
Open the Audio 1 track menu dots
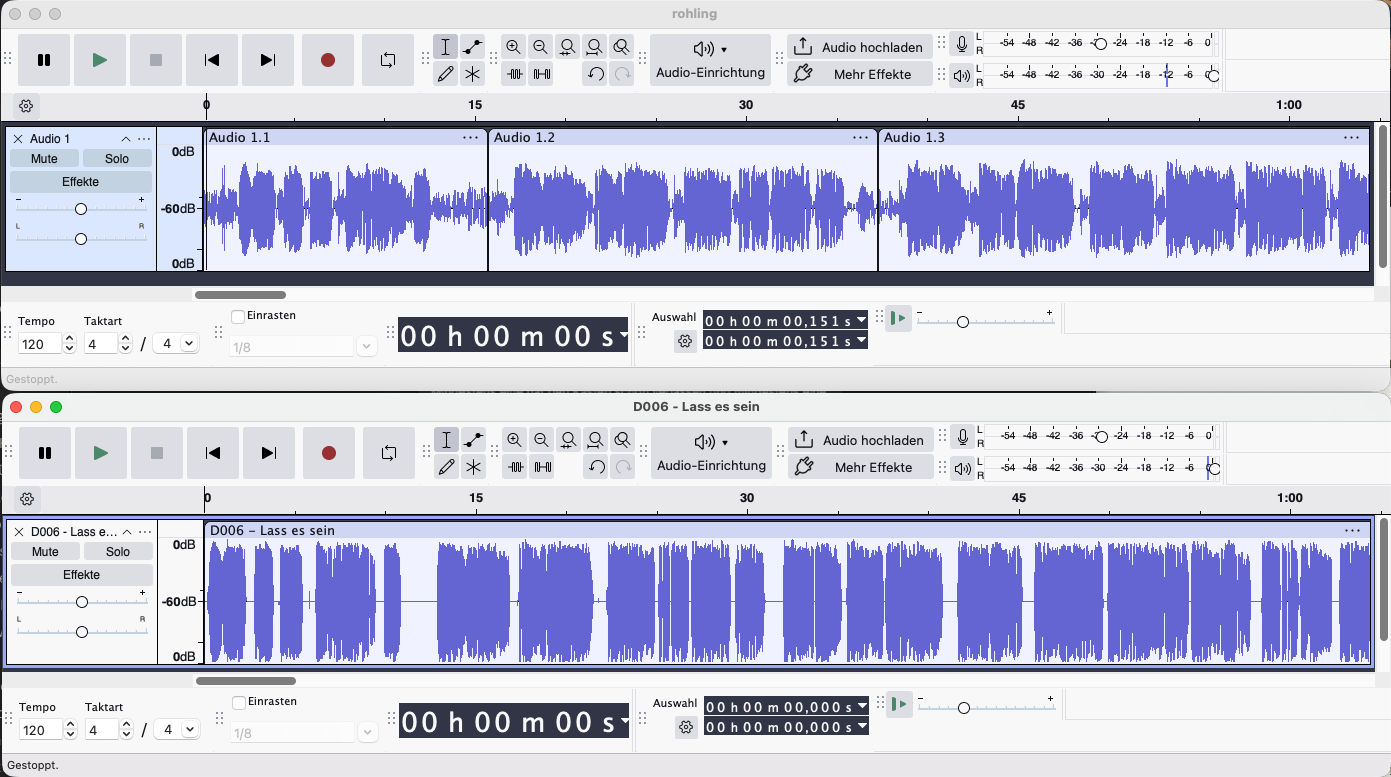(x=144, y=139)
